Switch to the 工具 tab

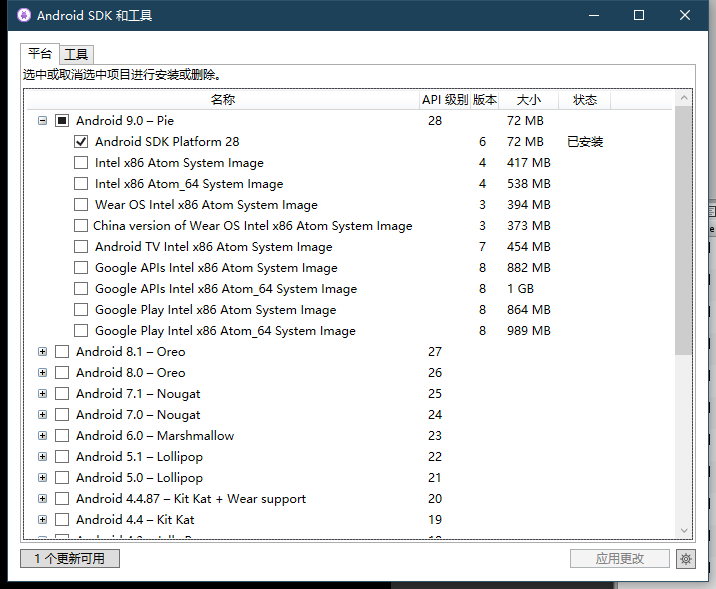pyautogui.click(x=76, y=55)
